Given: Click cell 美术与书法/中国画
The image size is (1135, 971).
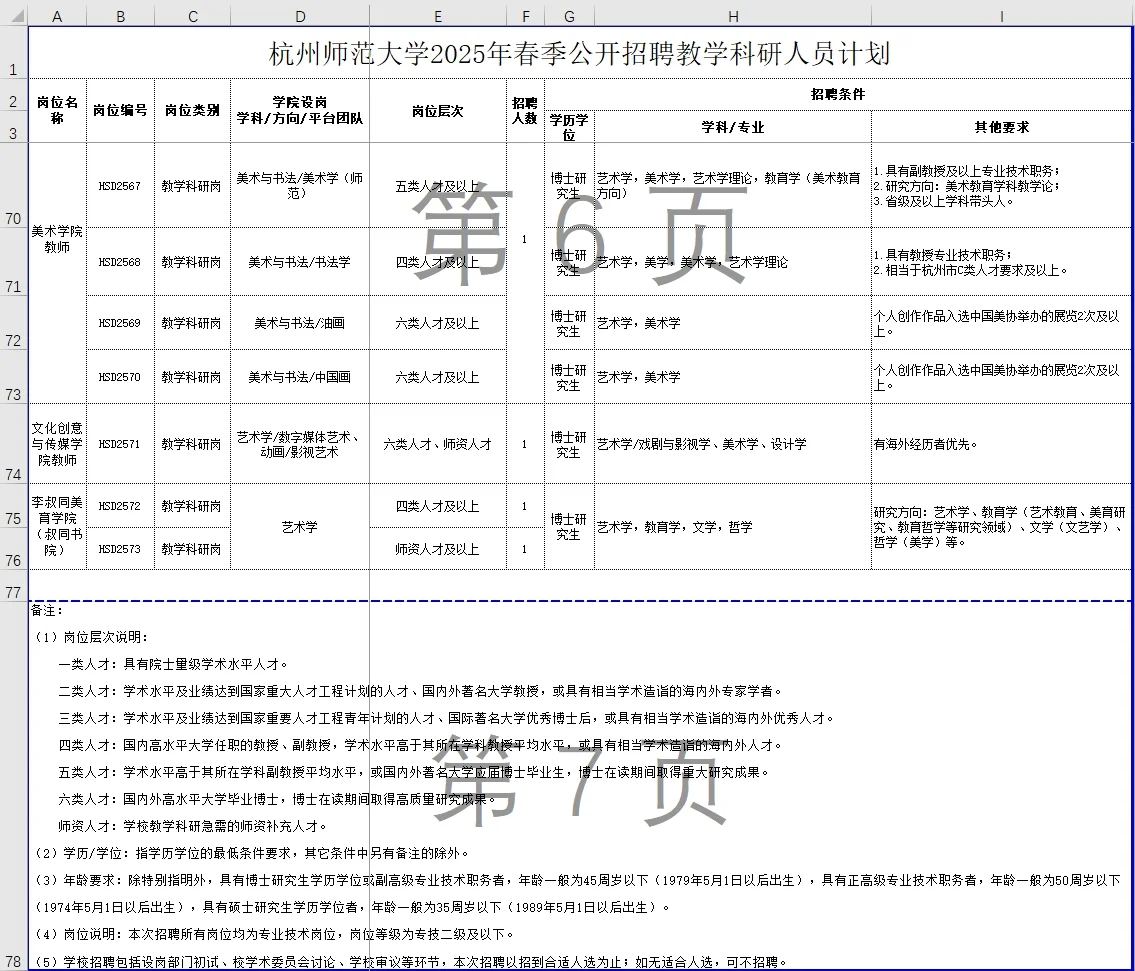Looking at the screenshot, I should 300,377.
